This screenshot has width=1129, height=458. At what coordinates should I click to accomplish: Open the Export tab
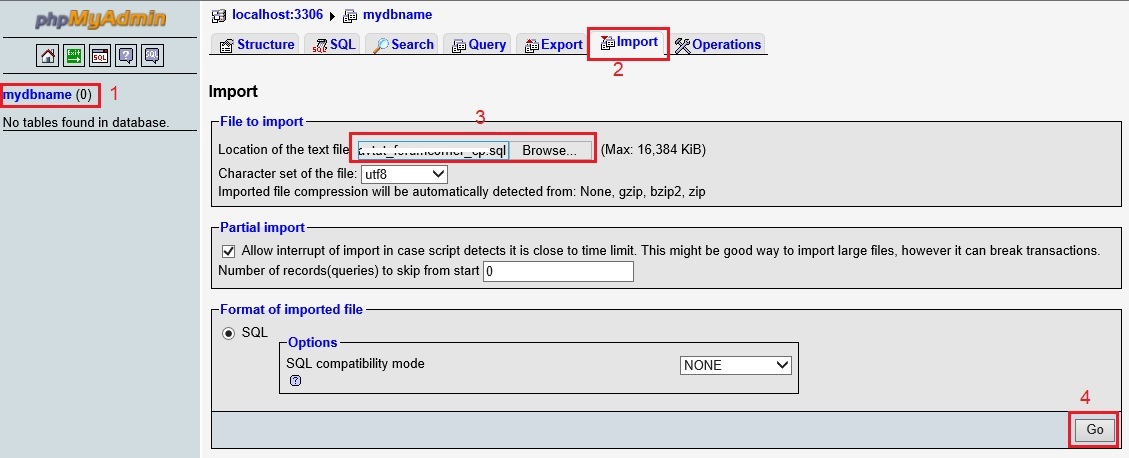553,45
